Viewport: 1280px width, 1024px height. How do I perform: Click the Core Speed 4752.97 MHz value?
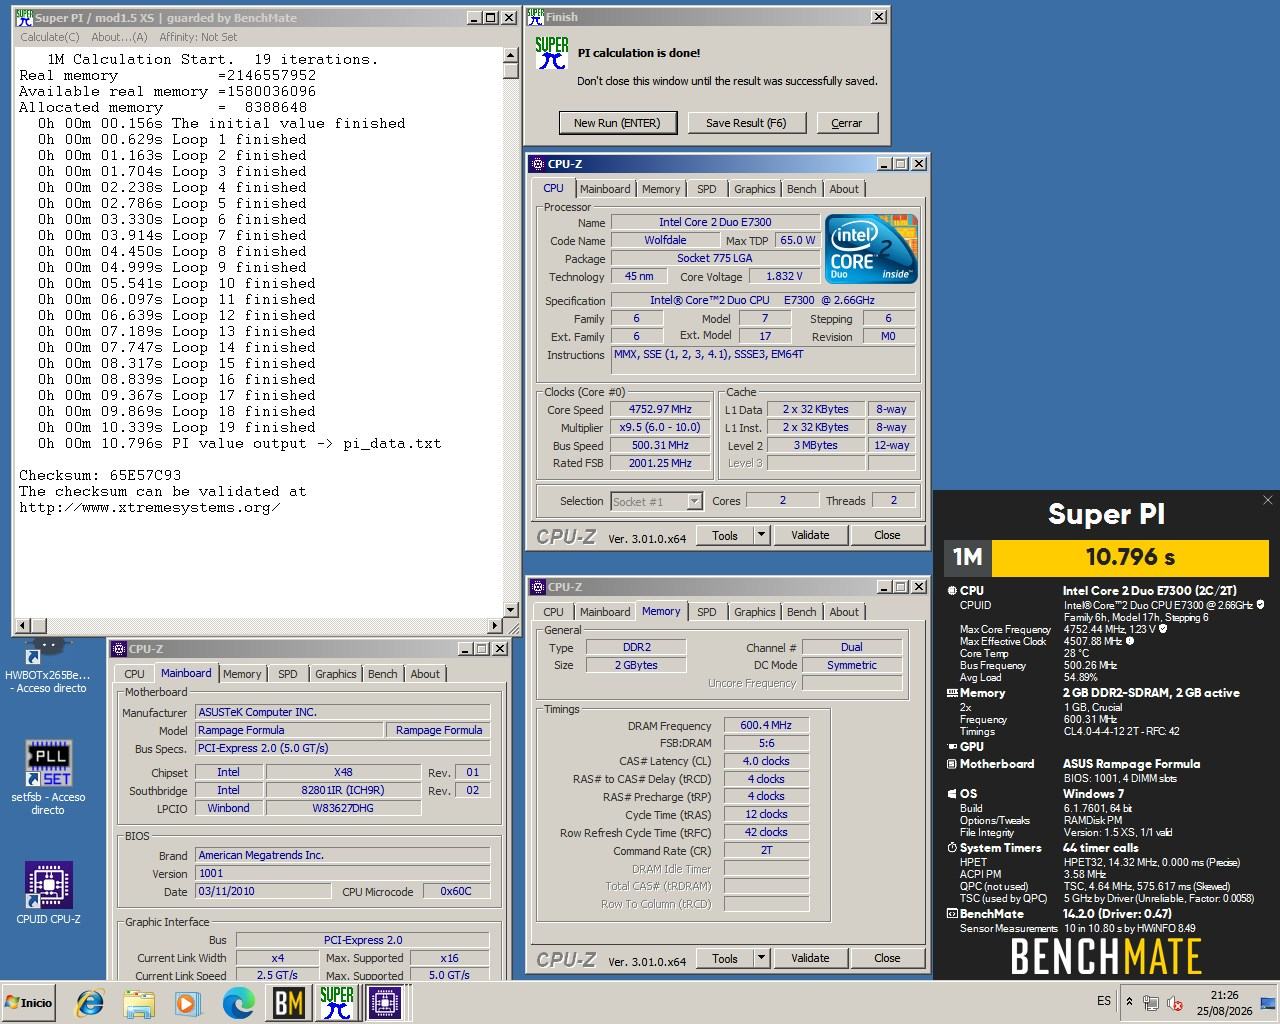pyautogui.click(x=661, y=409)
